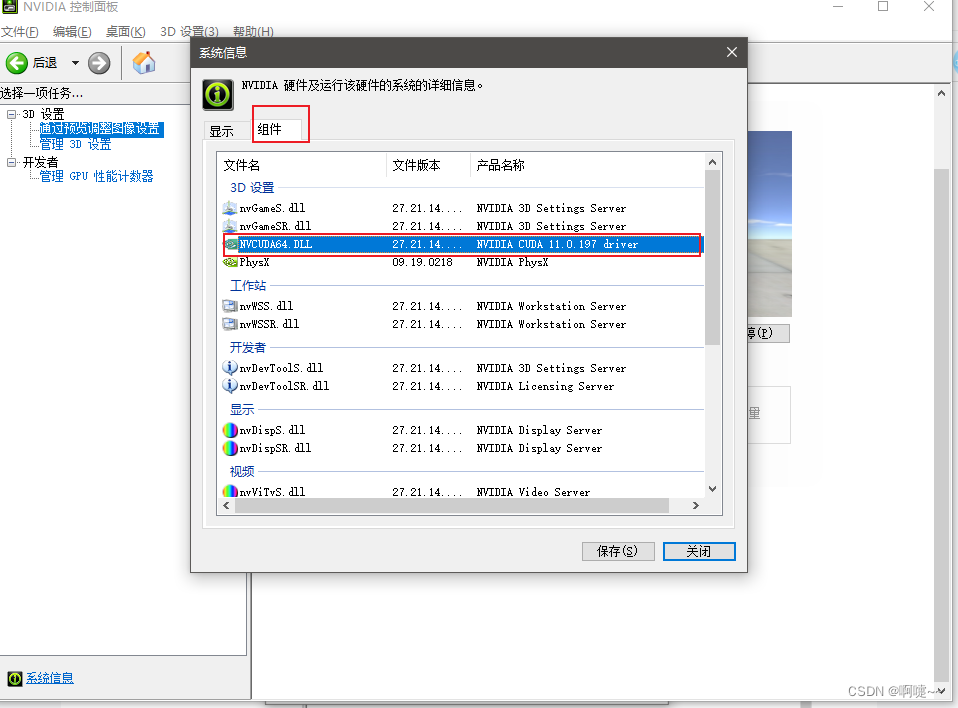958x708 pixels.
Task: Click the nvDevToolS.dll info icon
Action: click(x=230, y=368)
